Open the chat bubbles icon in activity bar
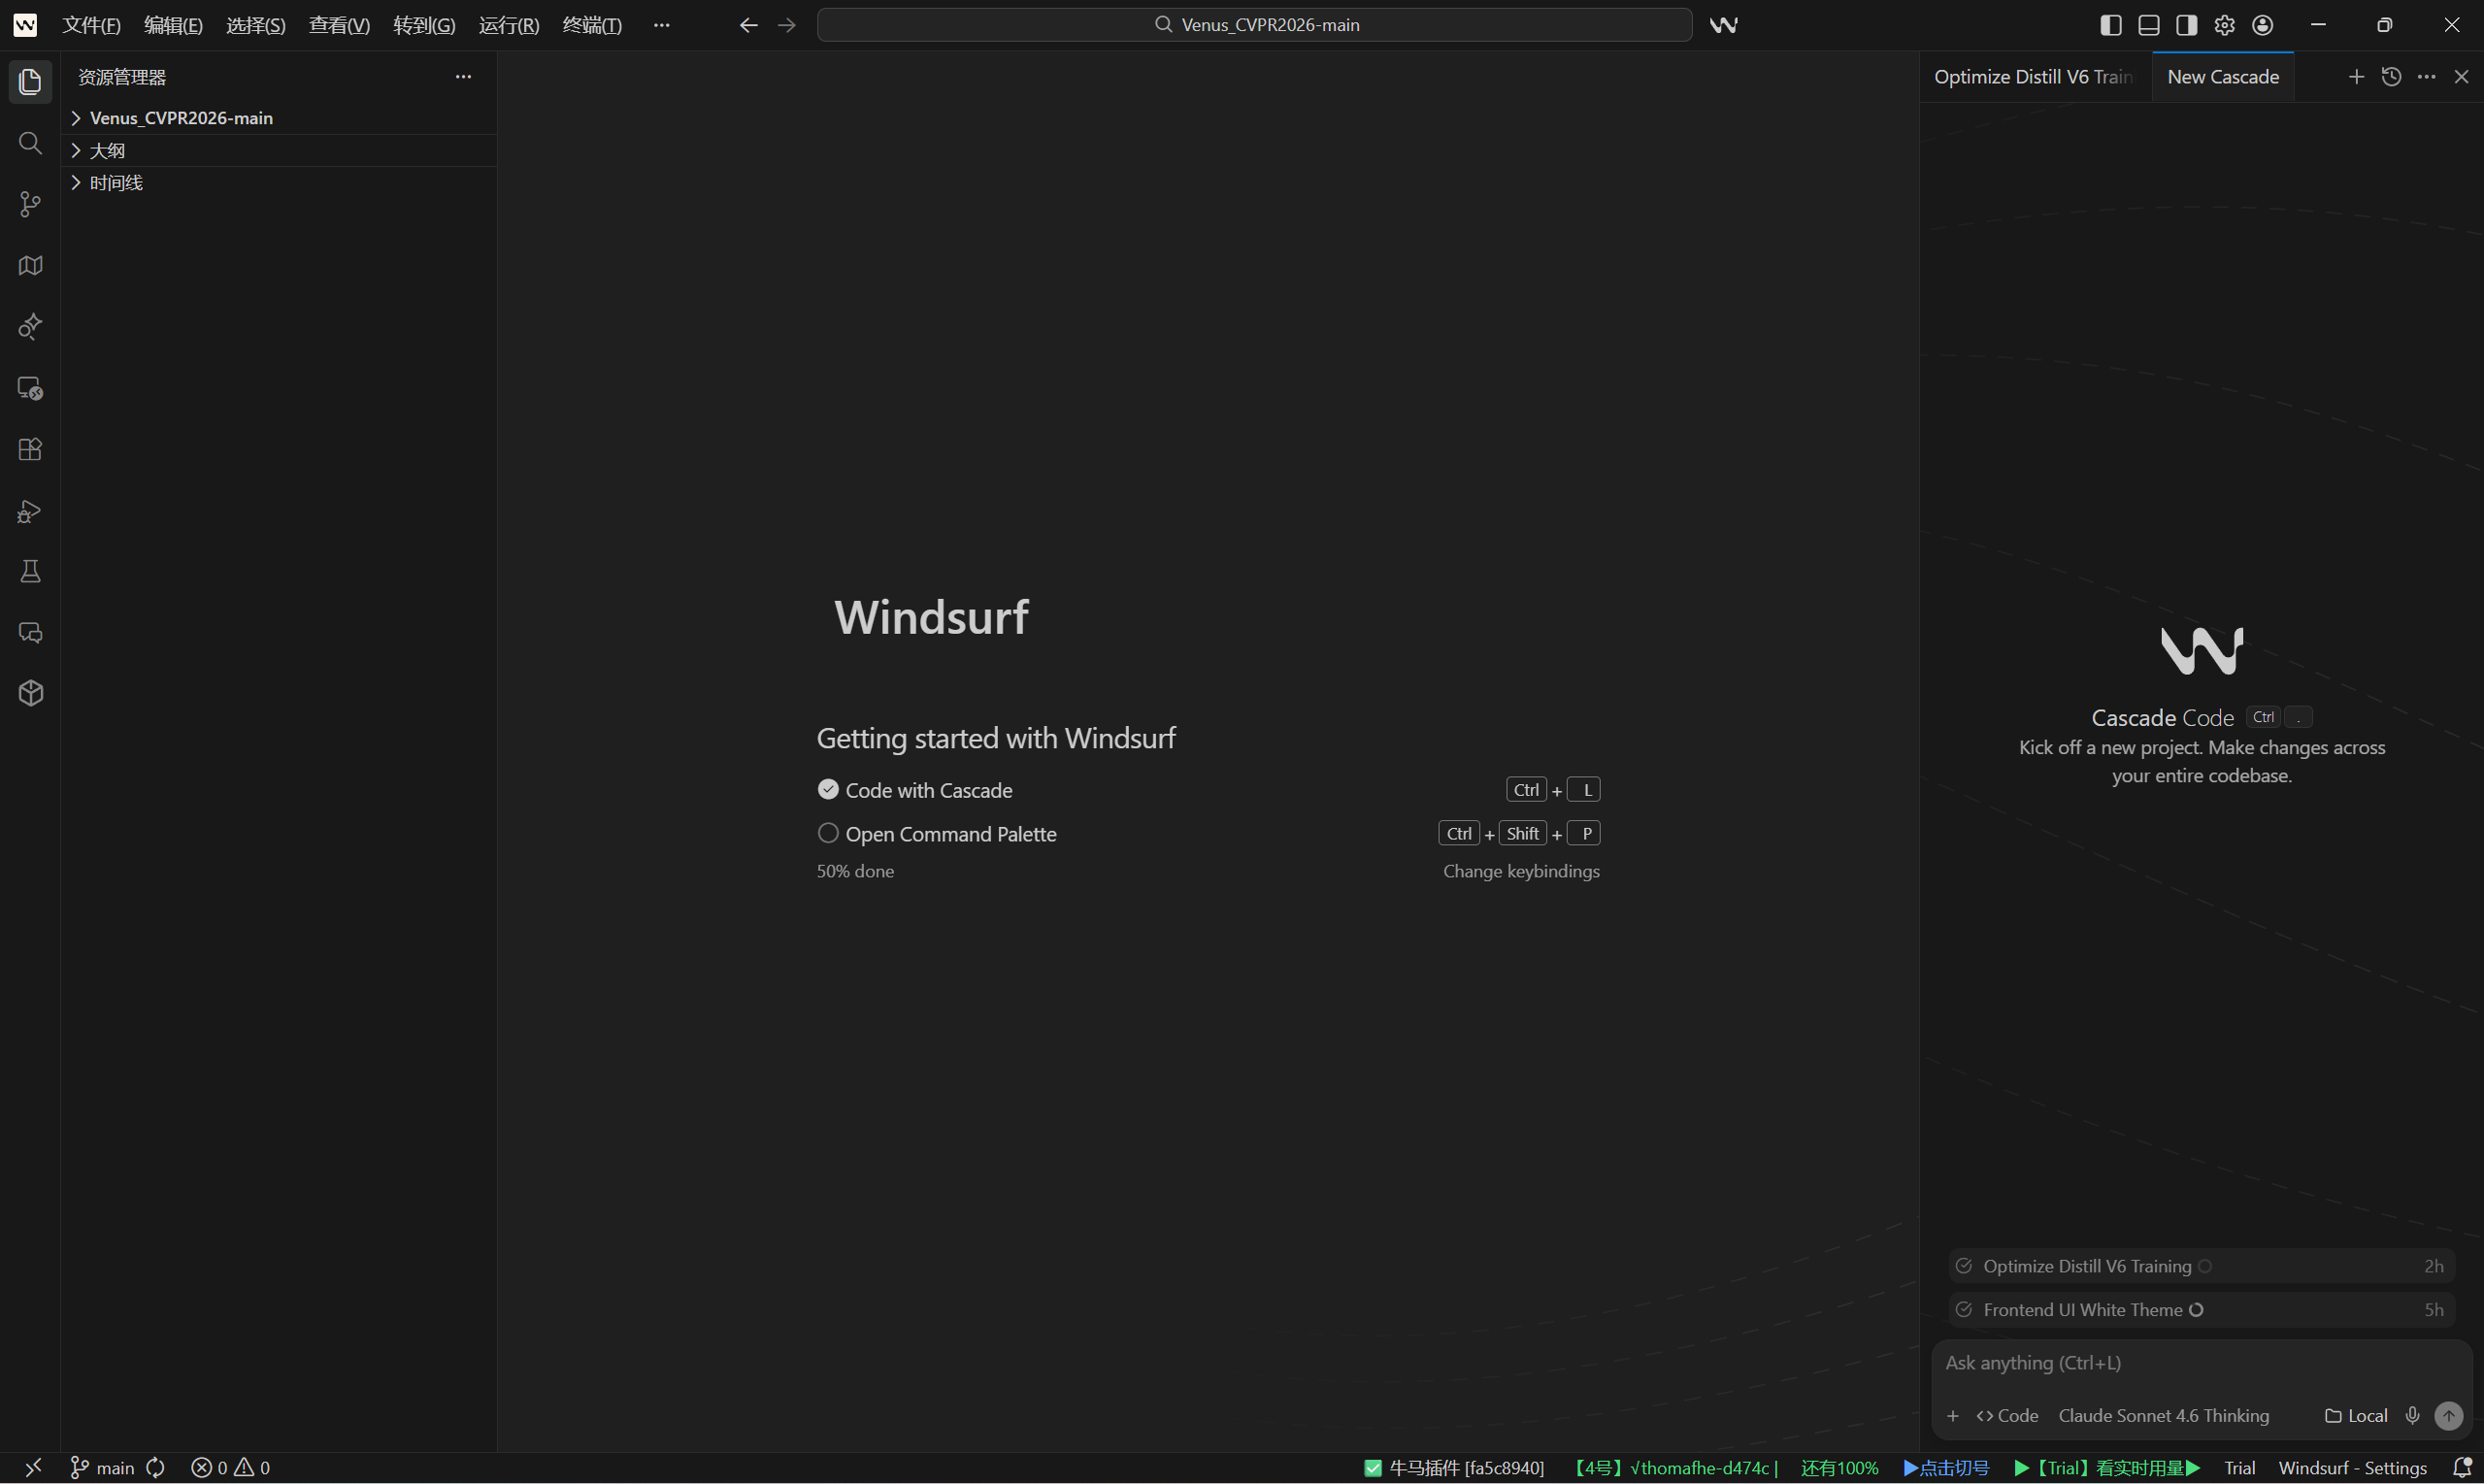The height and width of the screenshot is (1484, 2484). click(30, 632)
